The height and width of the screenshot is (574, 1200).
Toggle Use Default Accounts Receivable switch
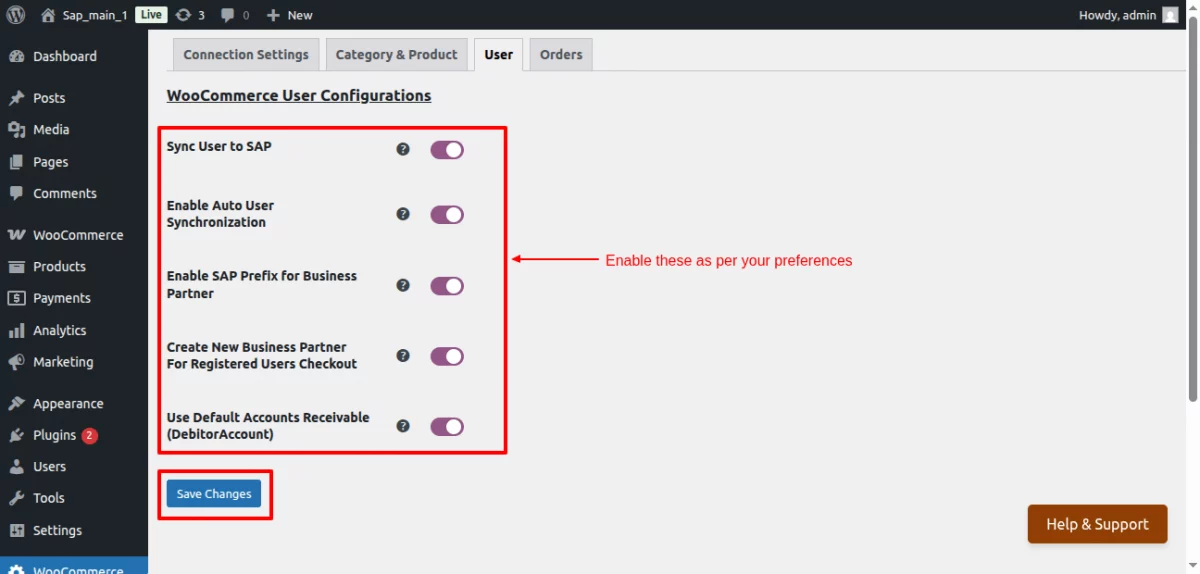pos(447,427)
